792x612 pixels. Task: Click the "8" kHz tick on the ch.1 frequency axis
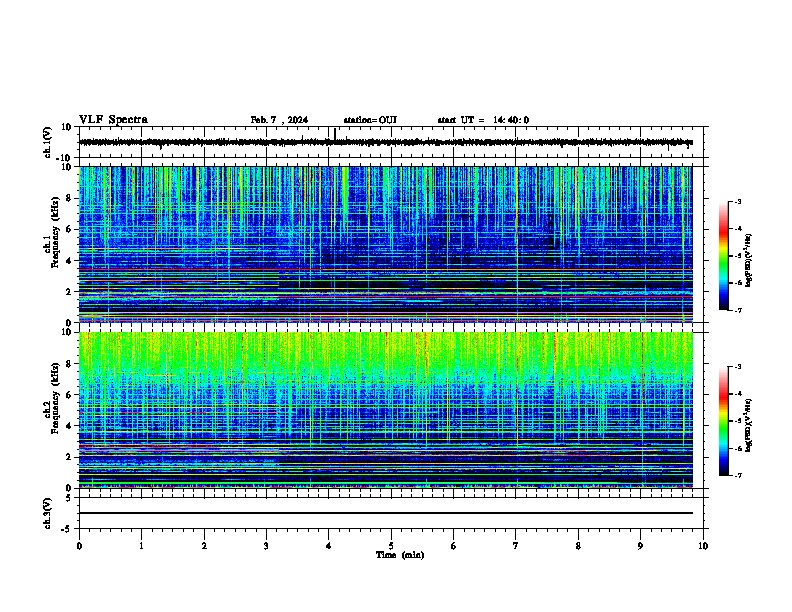pos(70,198)
